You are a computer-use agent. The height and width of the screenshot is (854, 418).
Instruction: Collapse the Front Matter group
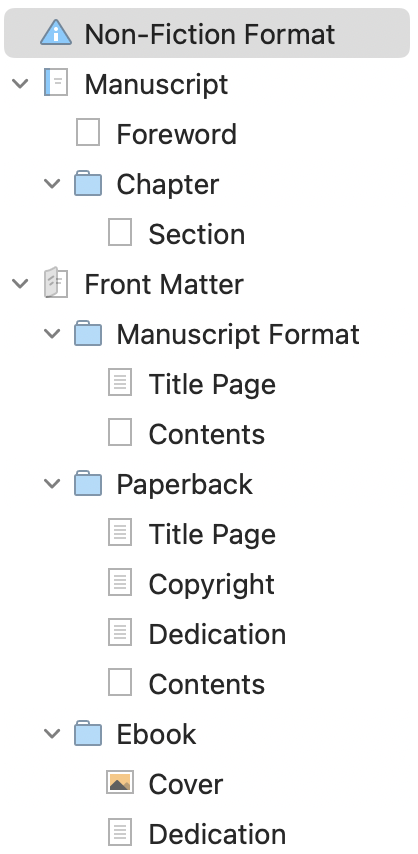click(20, 284)
